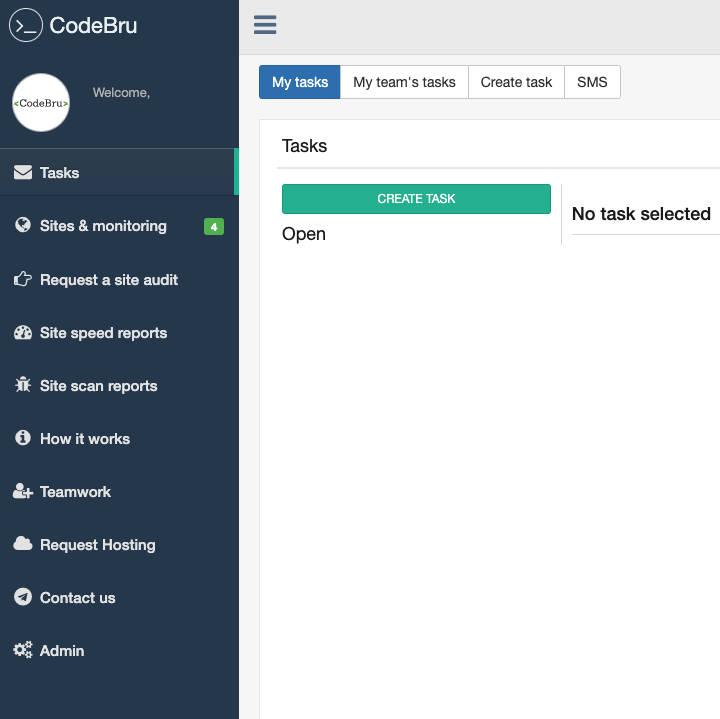720x719 pixels.
Task: Select the My tasks tab
Action: click(x=300, y=82)
